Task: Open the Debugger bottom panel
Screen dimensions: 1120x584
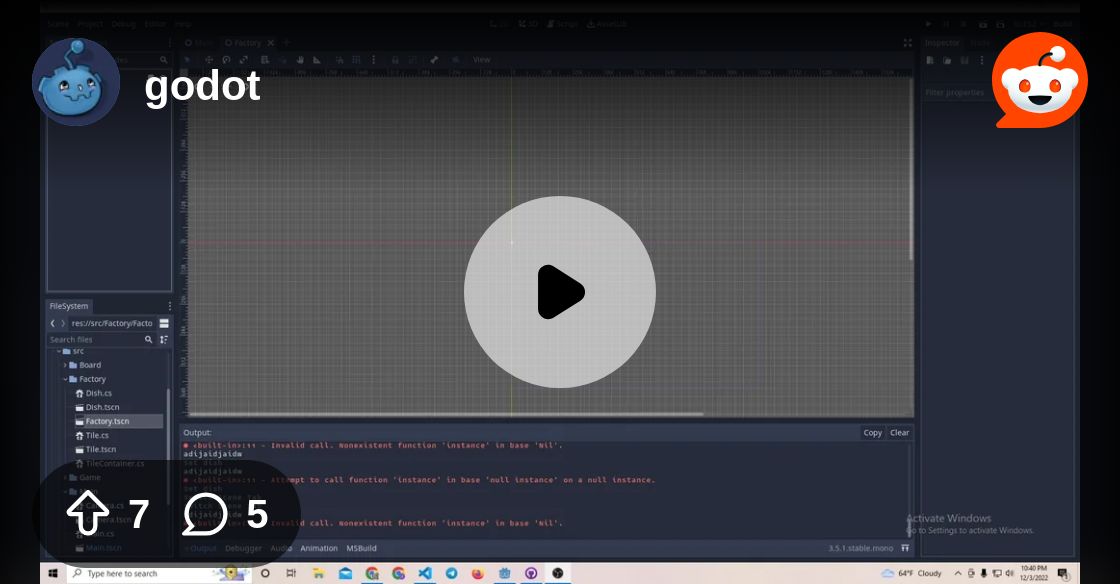Action: click(244, 548)
